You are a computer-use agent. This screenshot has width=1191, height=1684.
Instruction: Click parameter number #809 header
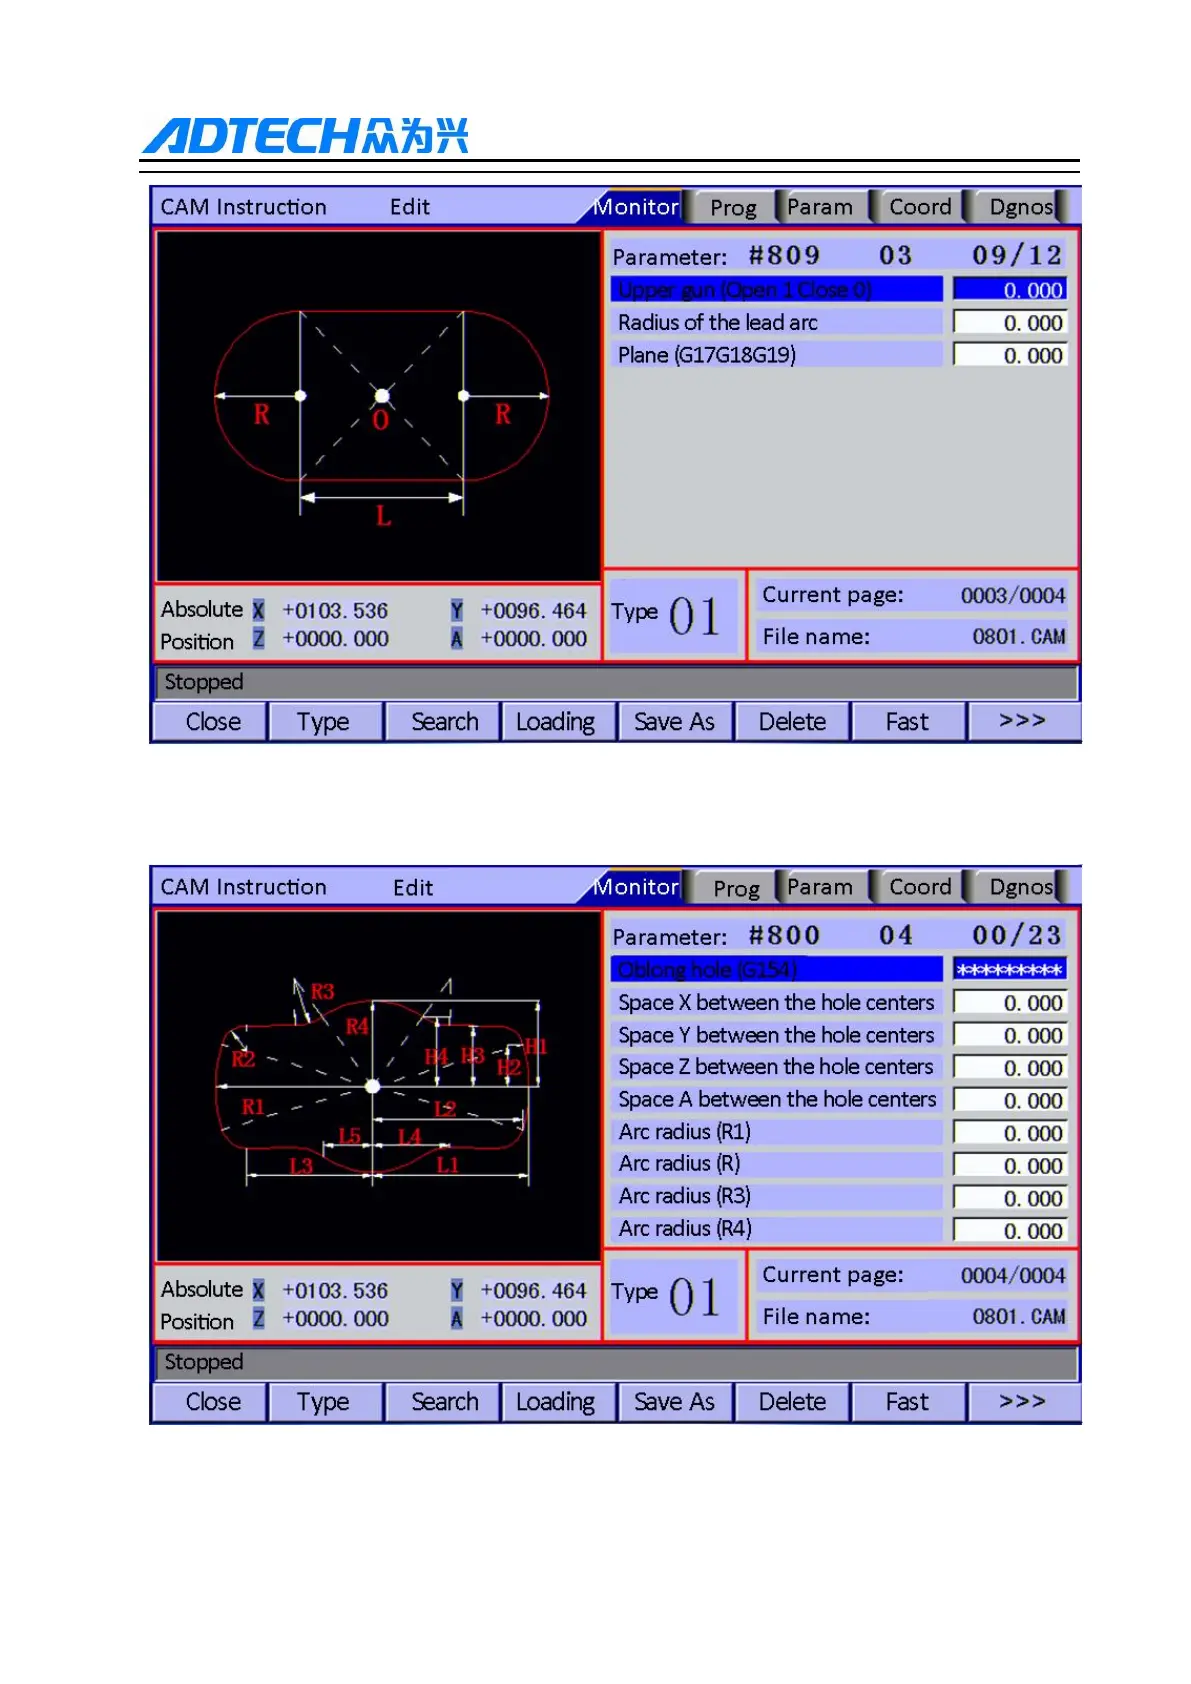click(x=784, y=256)
